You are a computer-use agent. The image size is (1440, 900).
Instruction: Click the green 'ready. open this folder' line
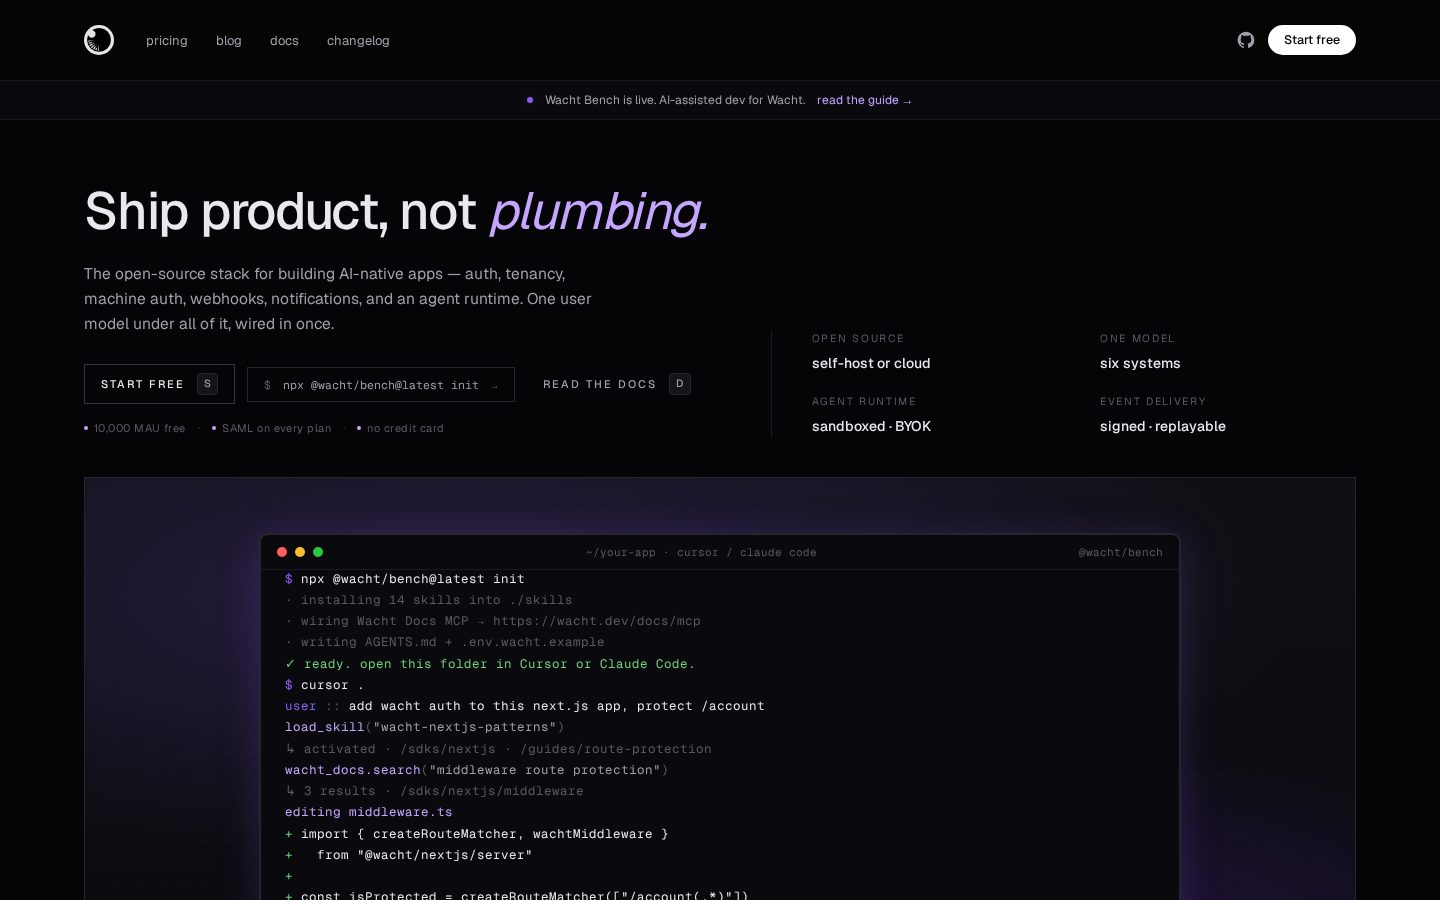[x=490, y=664]
